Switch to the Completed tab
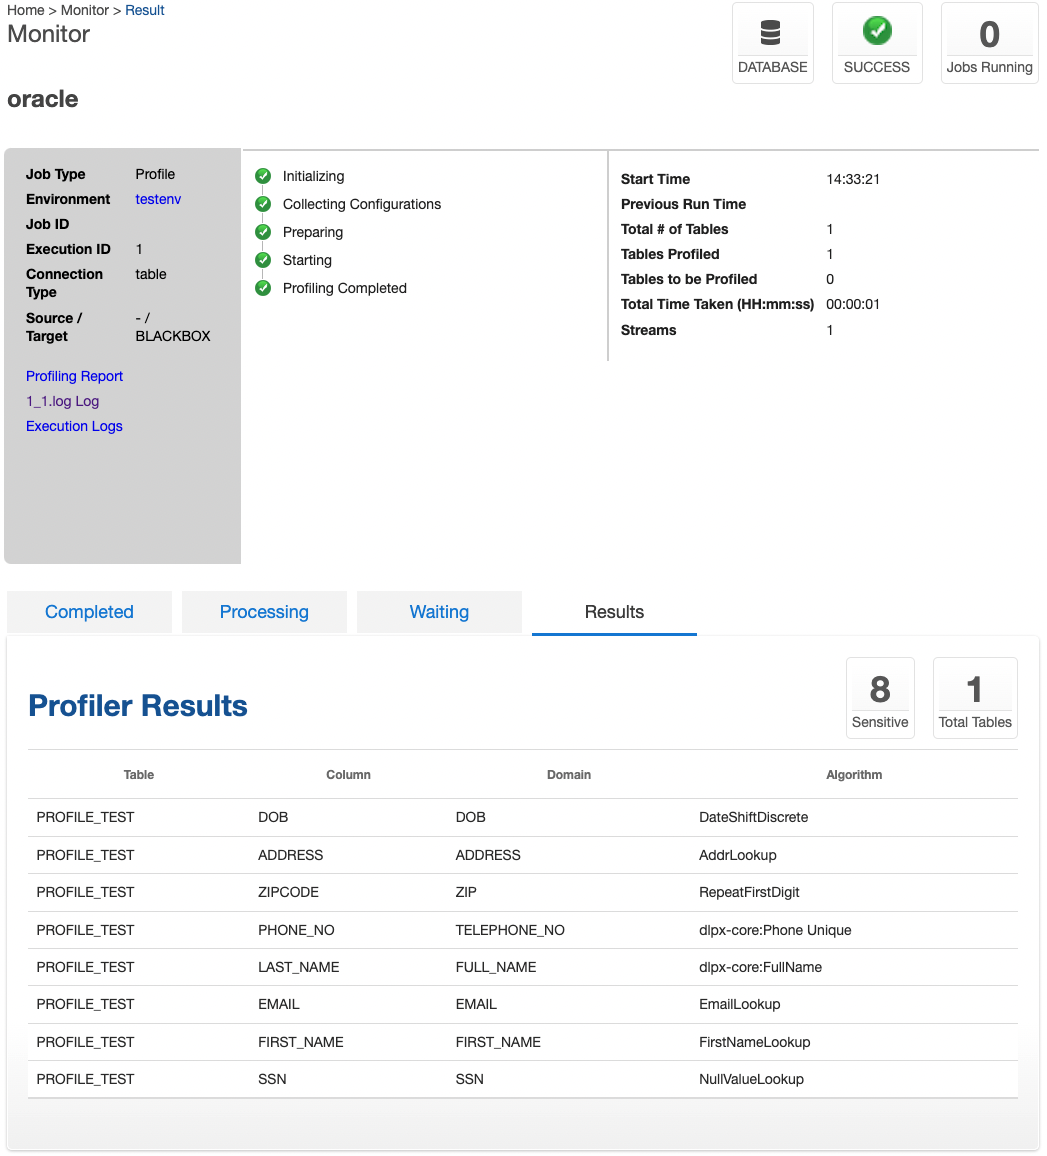The image size is (1047, 1156). 89,611
